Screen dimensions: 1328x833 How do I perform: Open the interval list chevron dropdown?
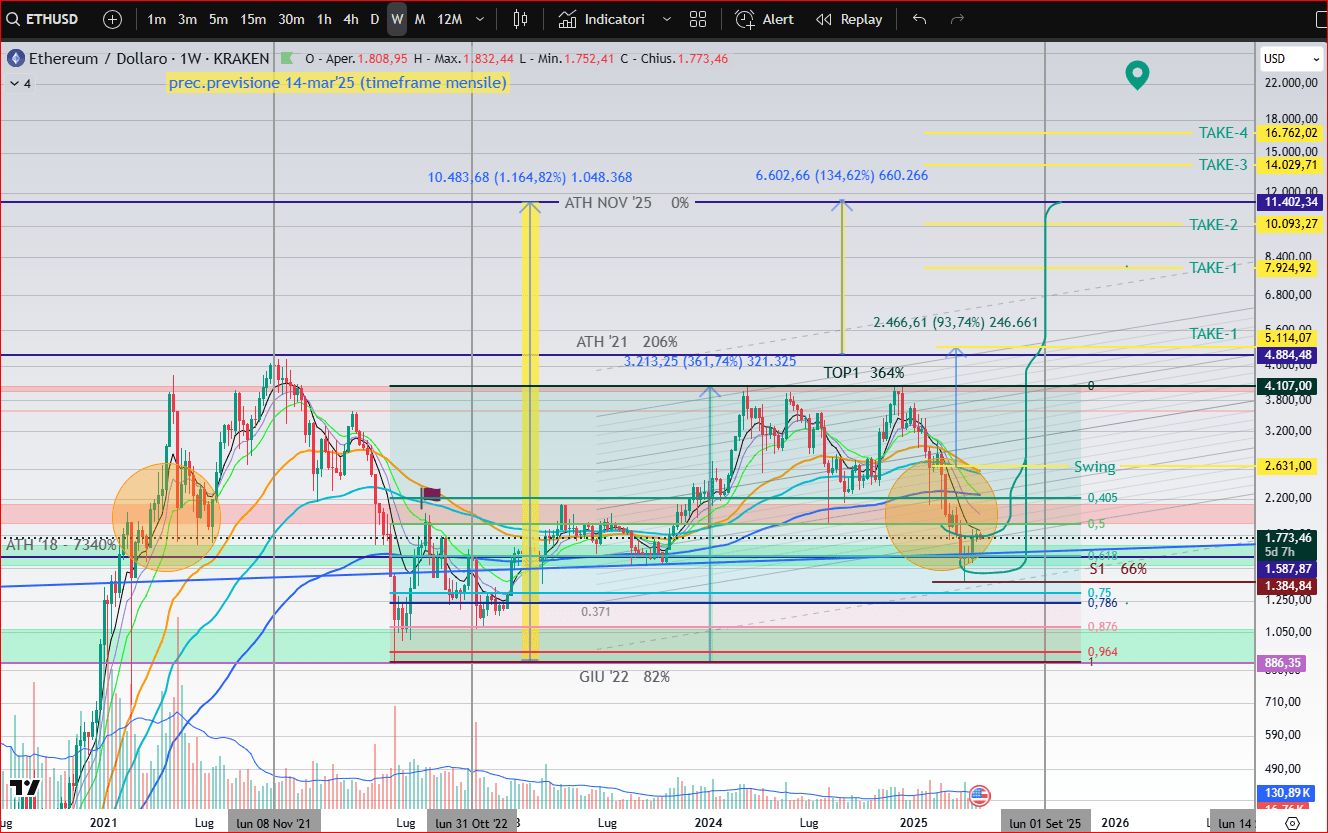479,18
